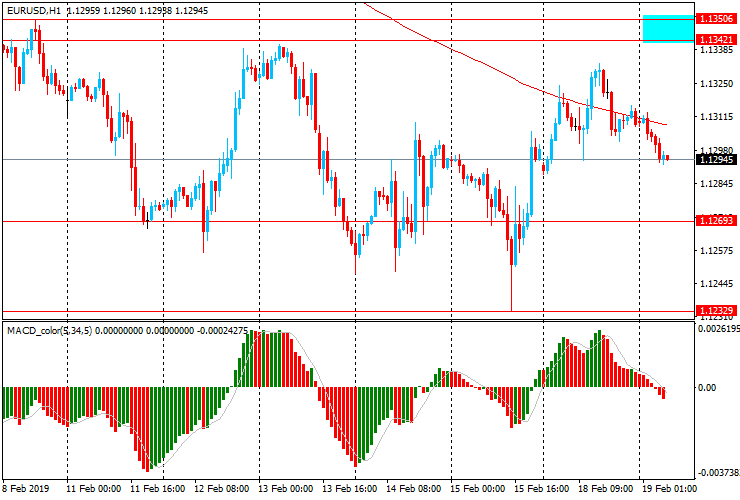Click the 1.12980 price scale value
This screenshot has height=500, width=740.
716,150
